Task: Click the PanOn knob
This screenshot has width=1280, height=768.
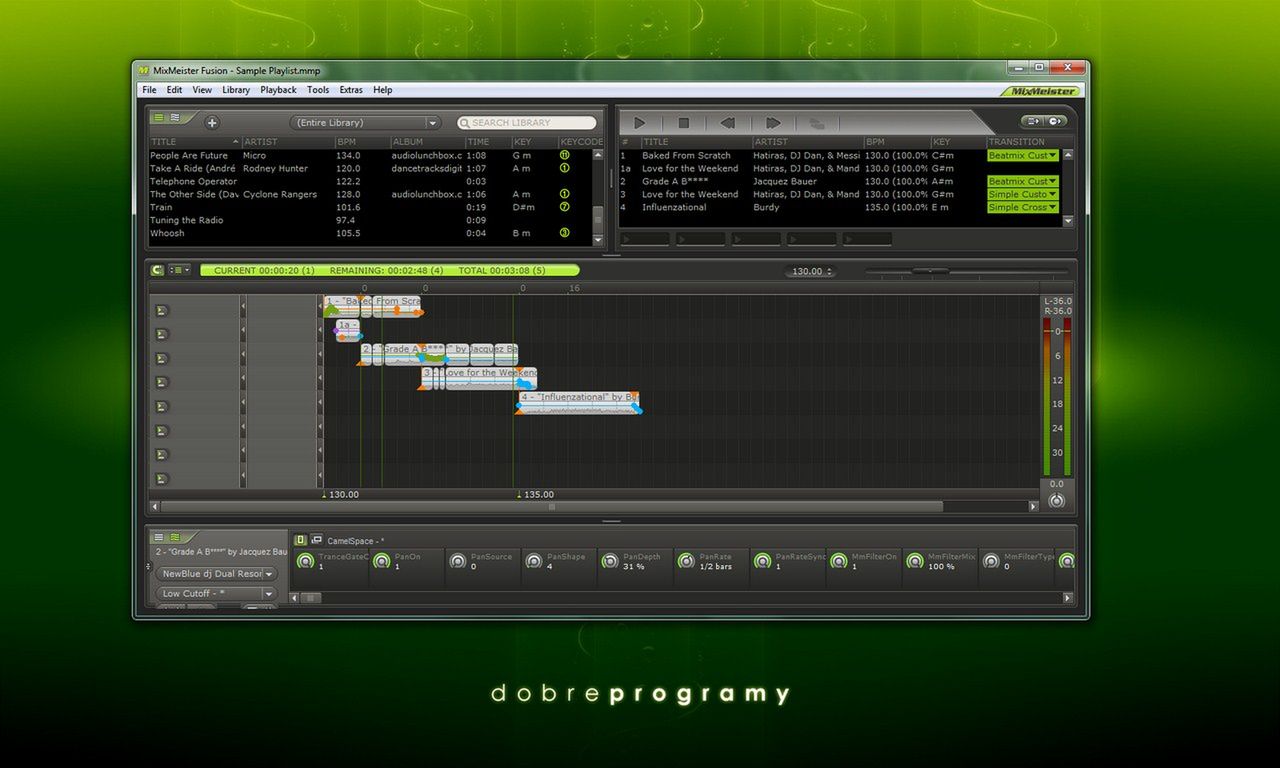Action: [382, 562]
